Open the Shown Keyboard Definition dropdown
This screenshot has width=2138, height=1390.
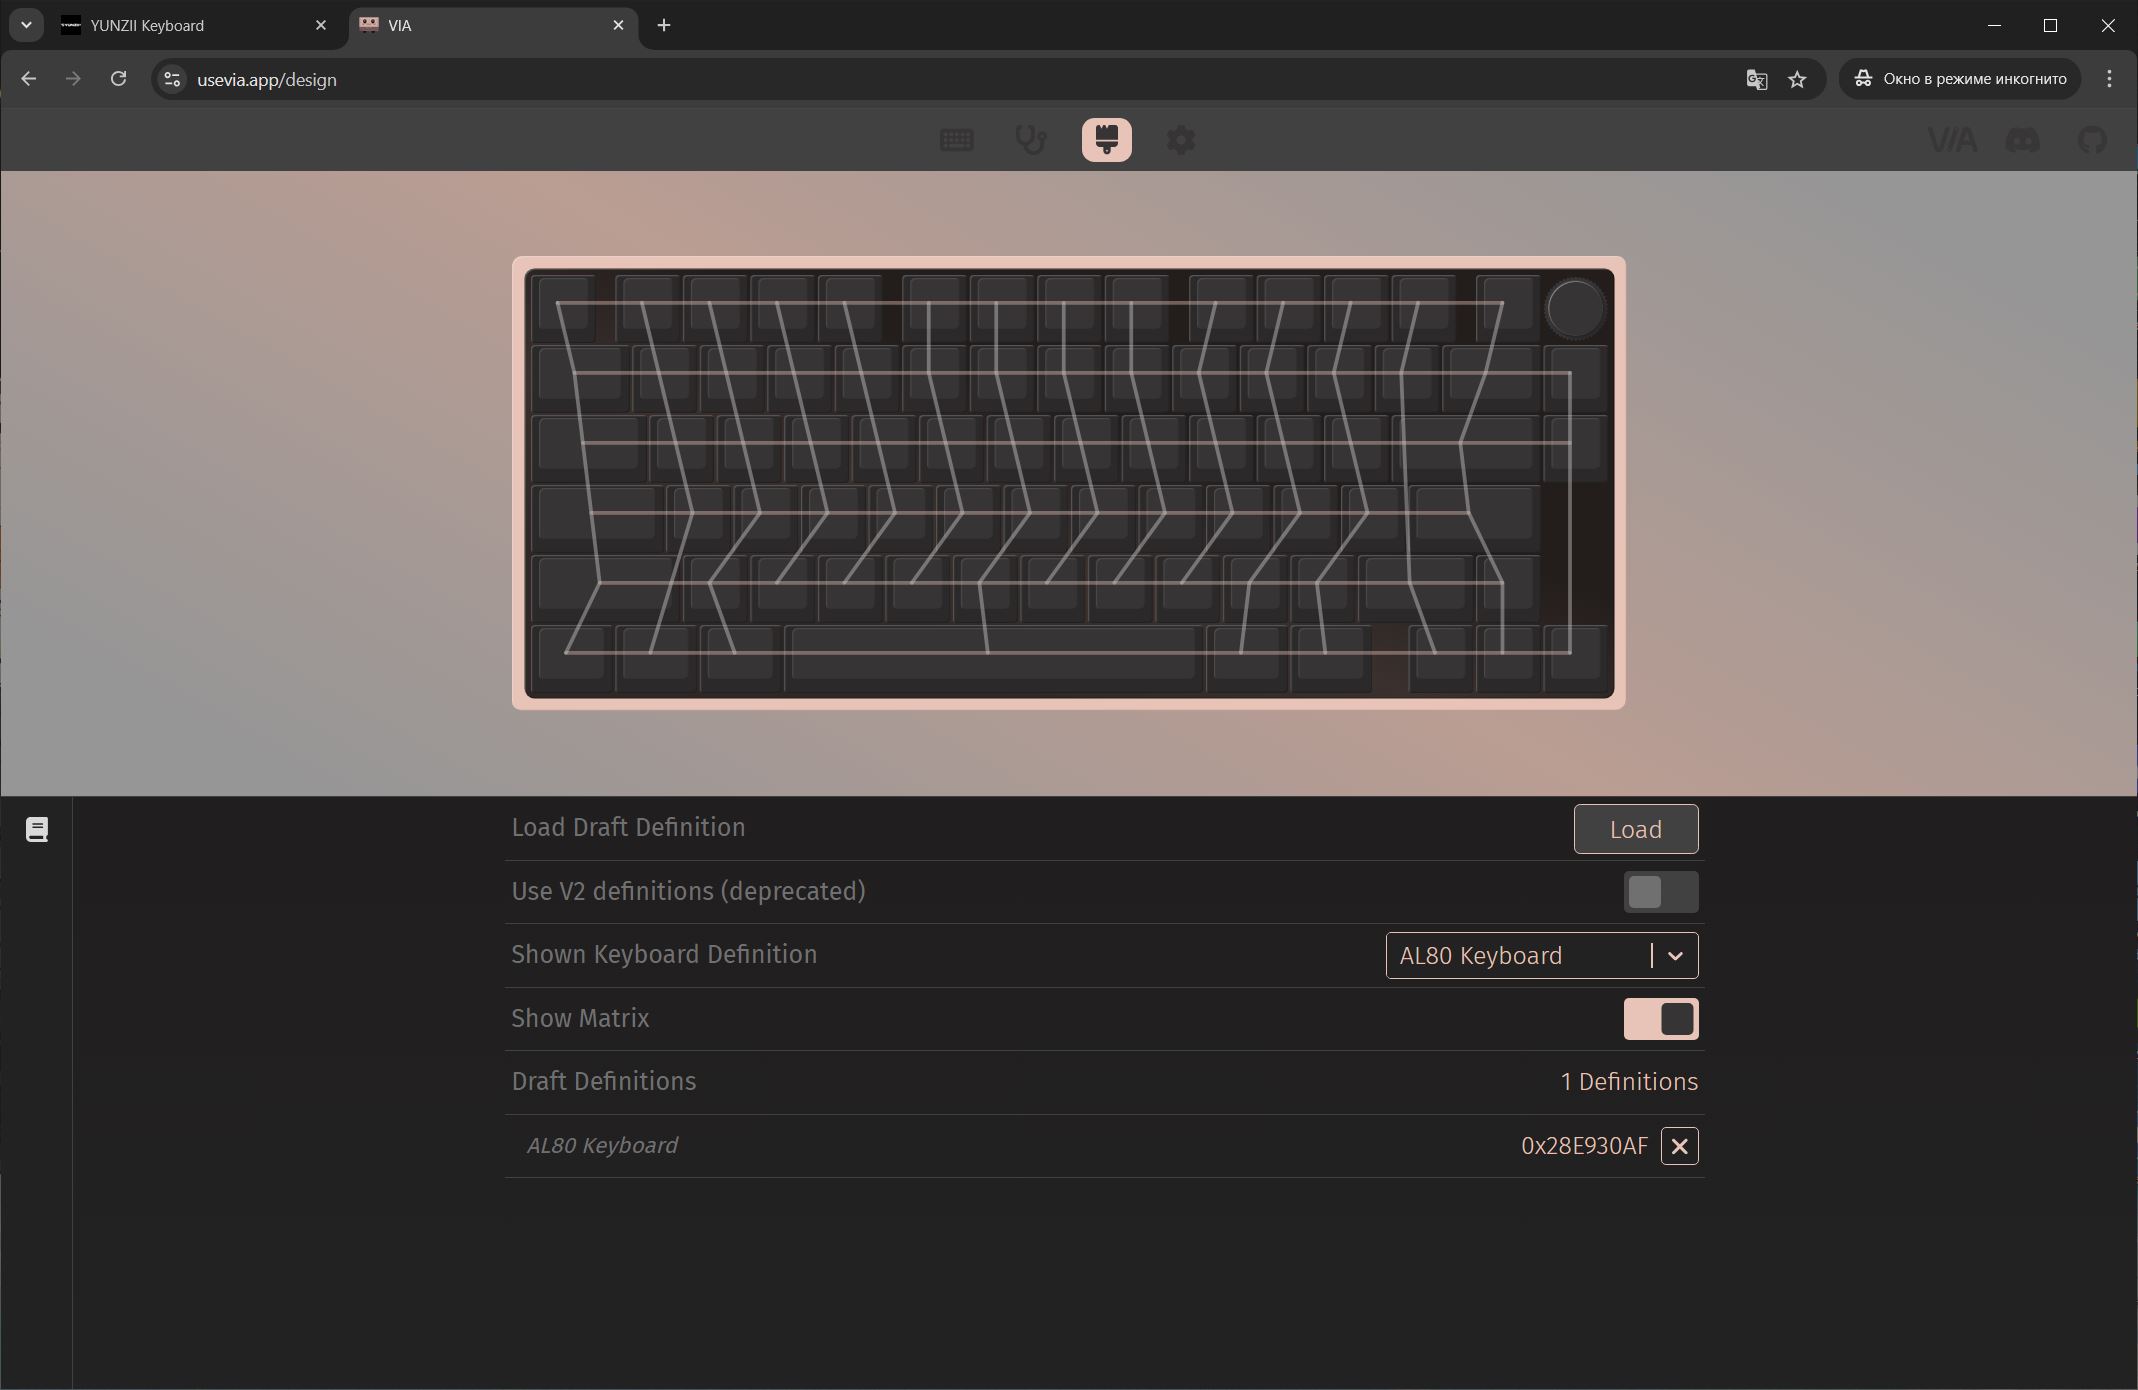(1541, 956)
